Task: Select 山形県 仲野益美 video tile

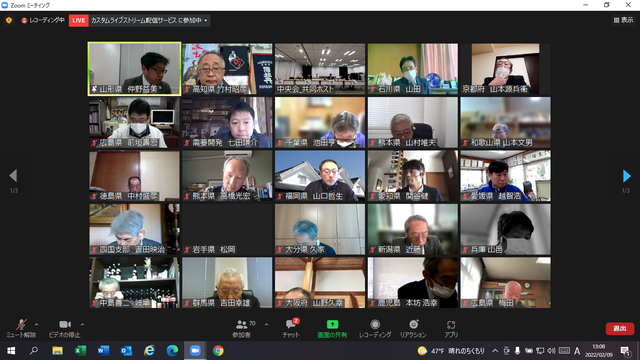Action: 134,69
